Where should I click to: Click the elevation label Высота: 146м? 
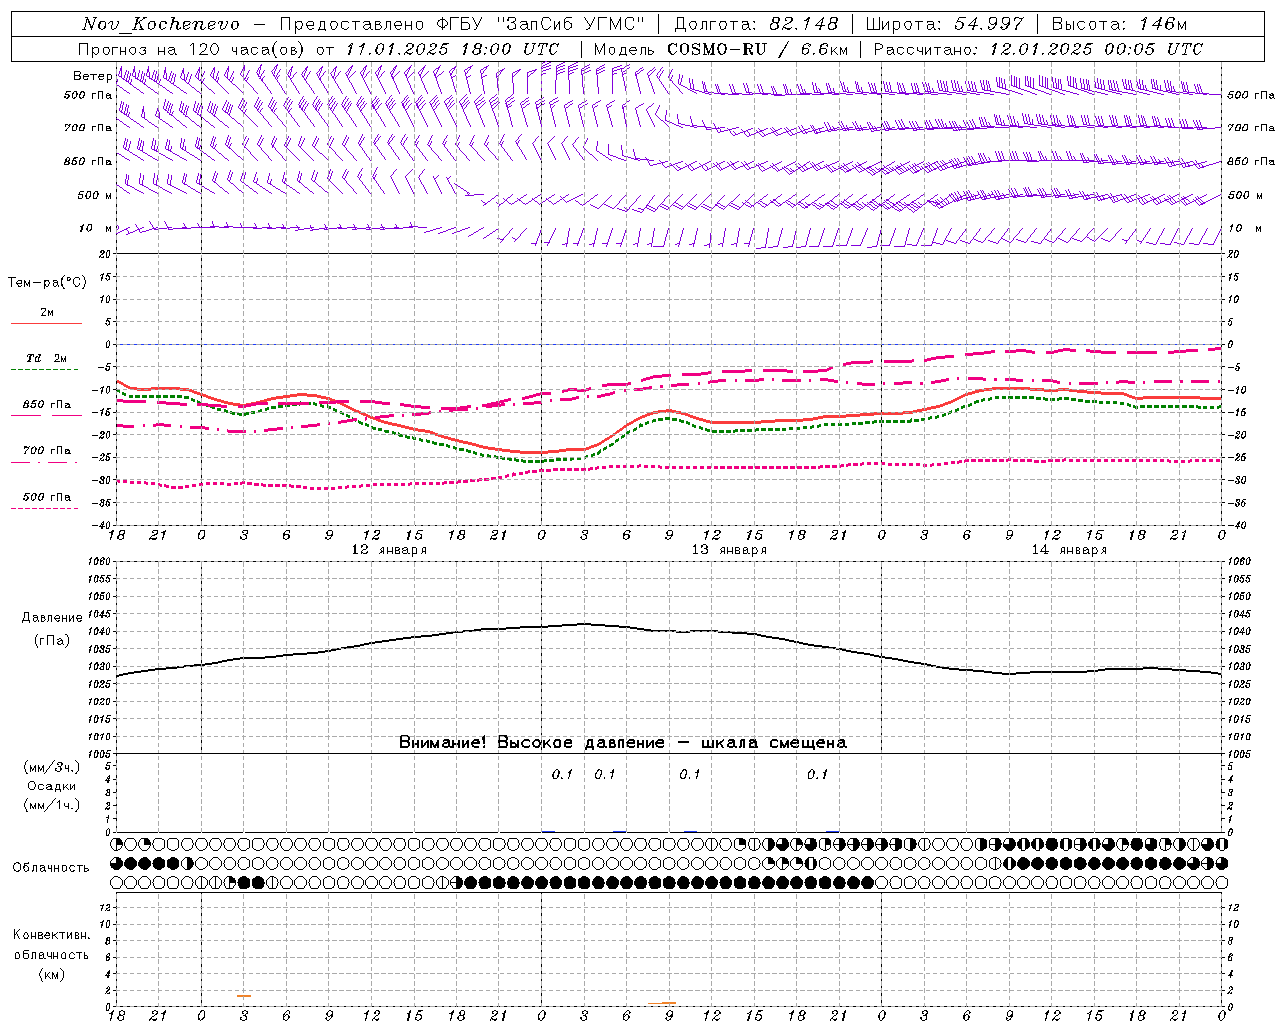click(1120, 24)
